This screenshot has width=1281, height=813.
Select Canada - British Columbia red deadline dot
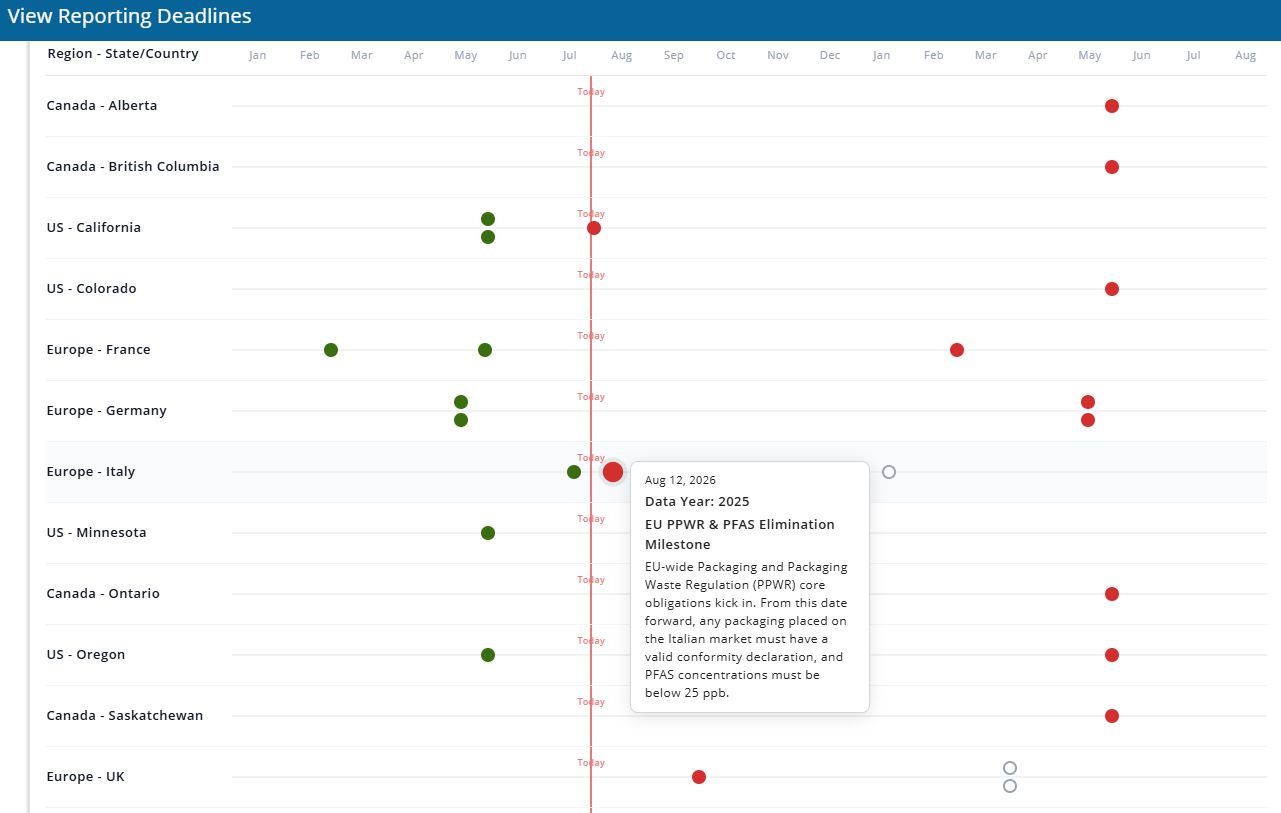[1112, 167]
